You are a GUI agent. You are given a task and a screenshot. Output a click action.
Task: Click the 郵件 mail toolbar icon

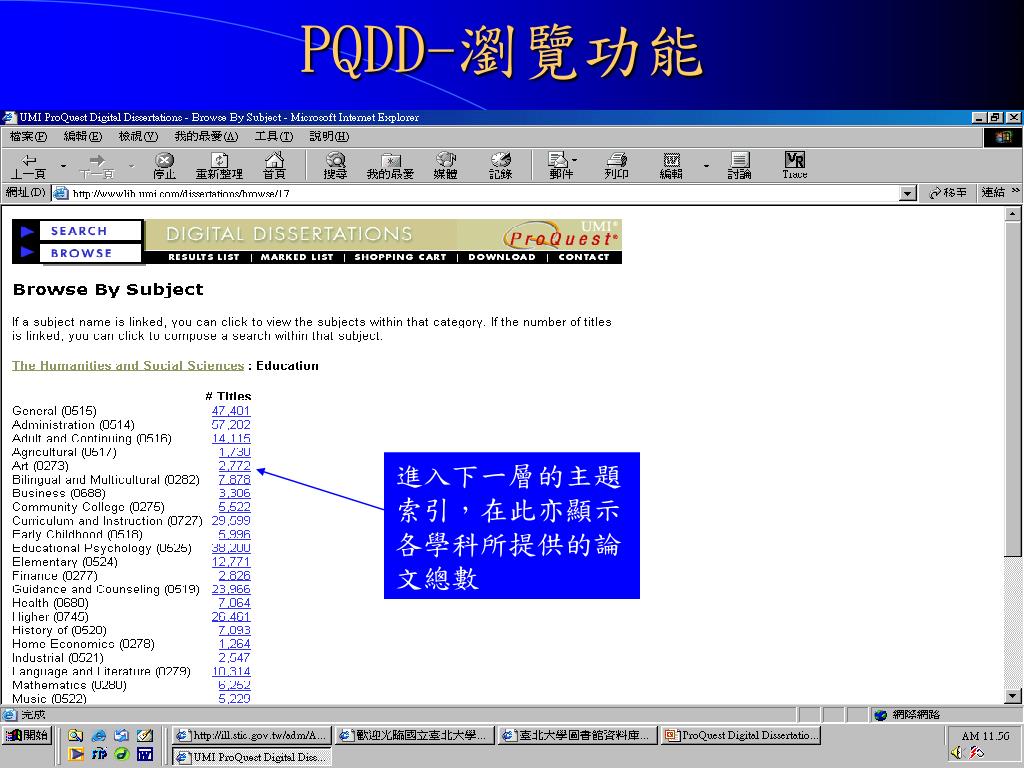point(559,166)
